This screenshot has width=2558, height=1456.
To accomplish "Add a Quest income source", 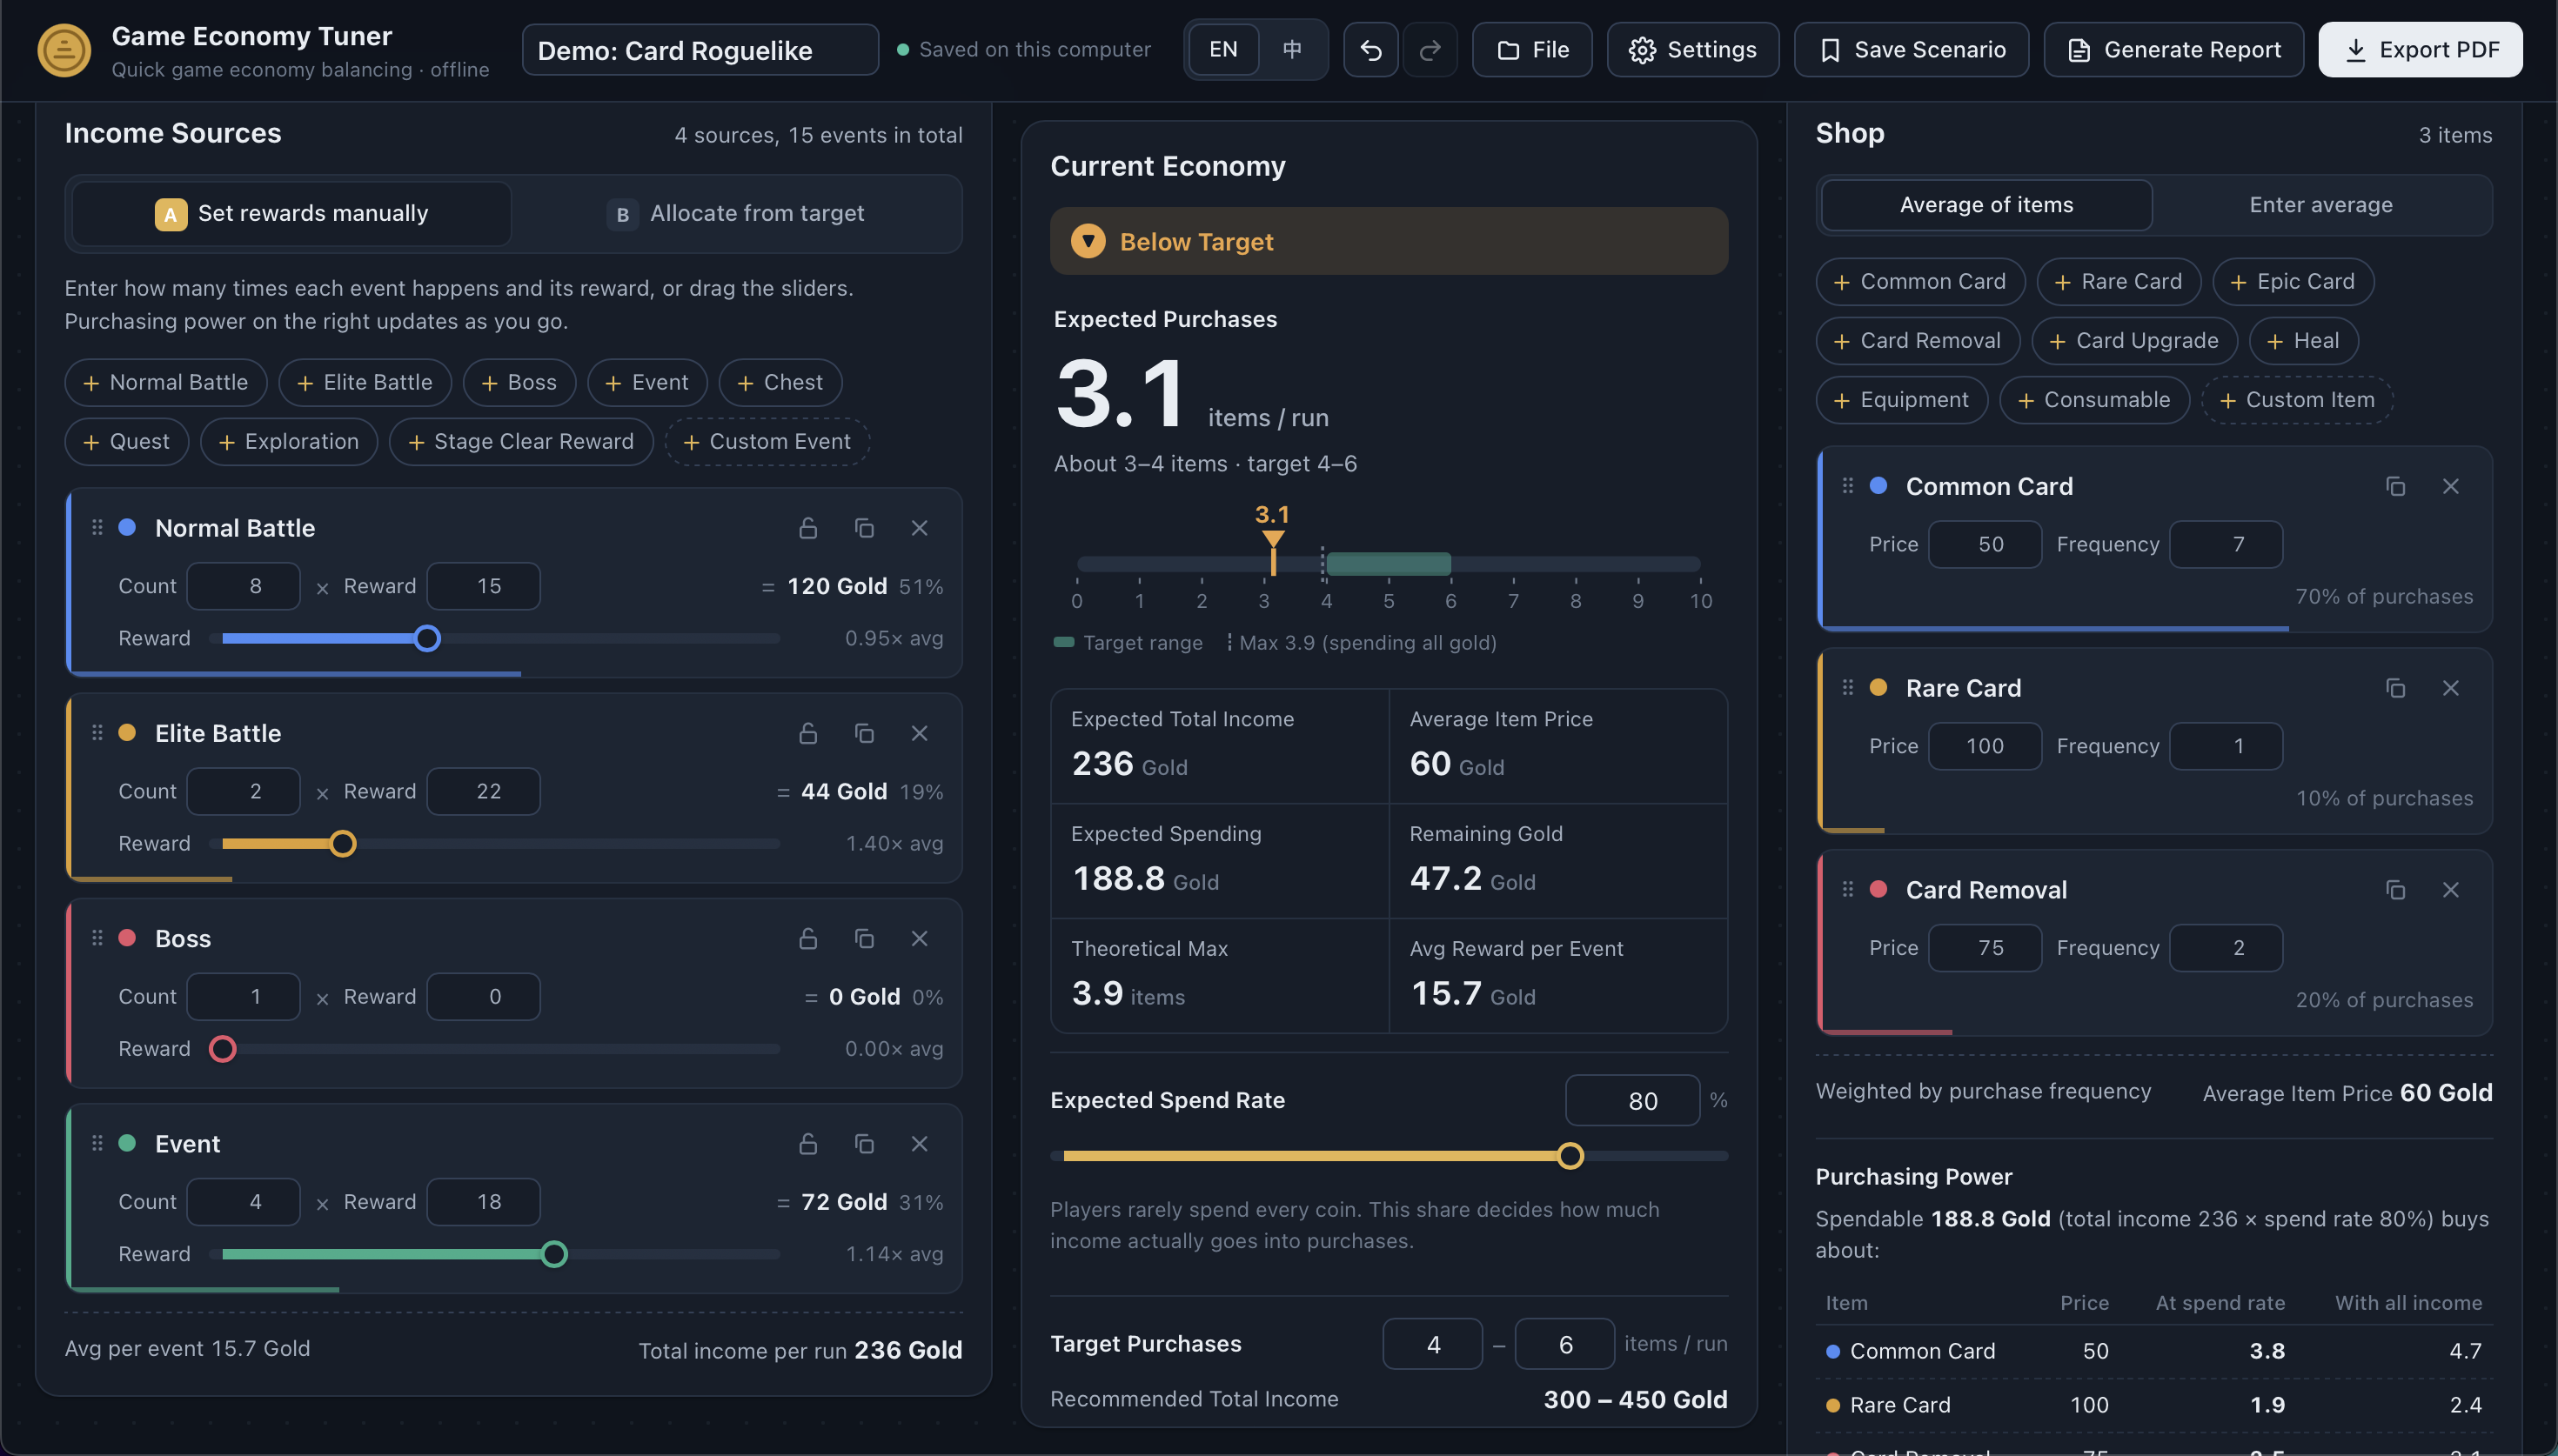I will pos(127,442).
